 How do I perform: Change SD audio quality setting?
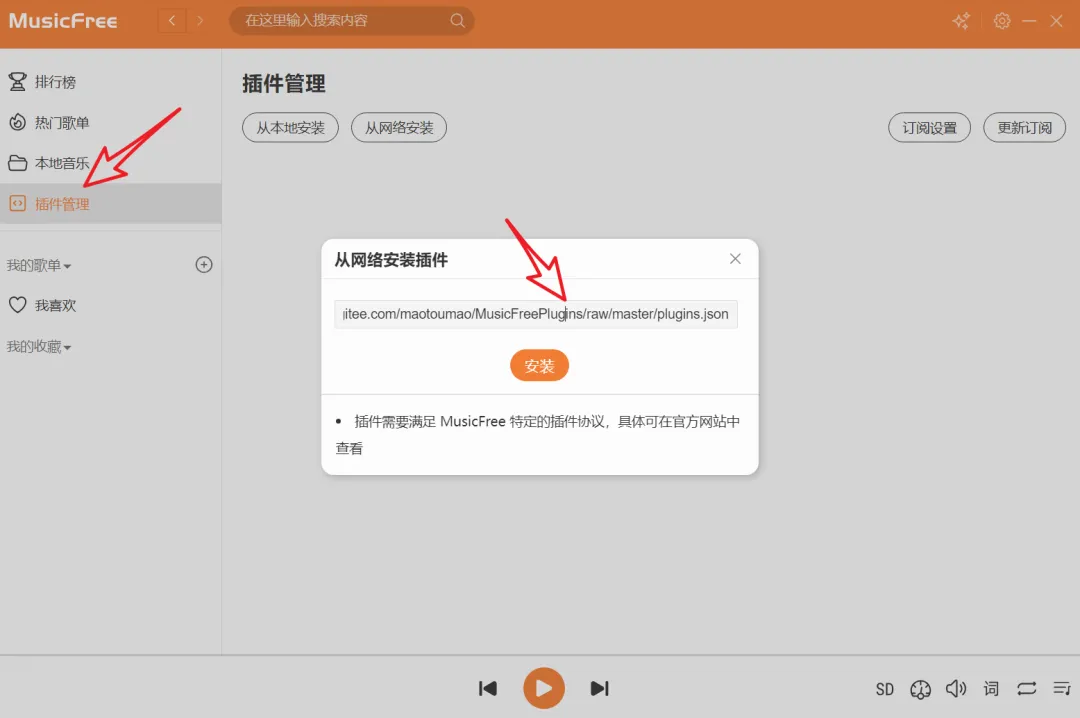point(884,689)
